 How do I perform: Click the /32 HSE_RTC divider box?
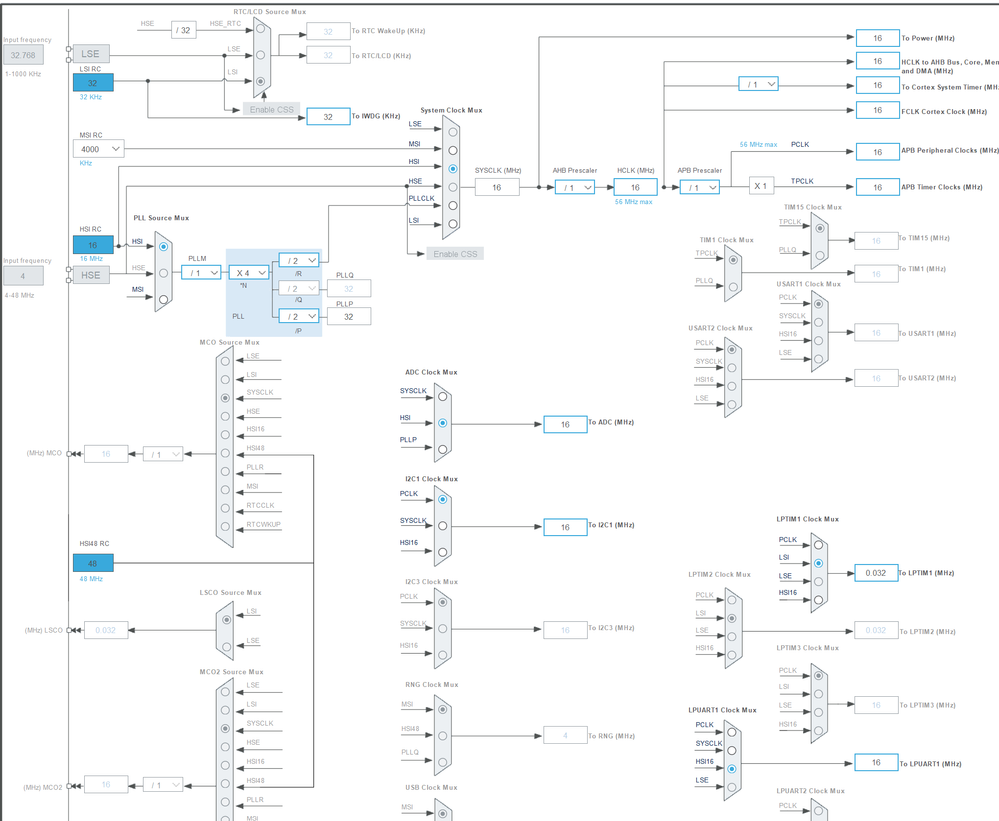click(183, 30)
